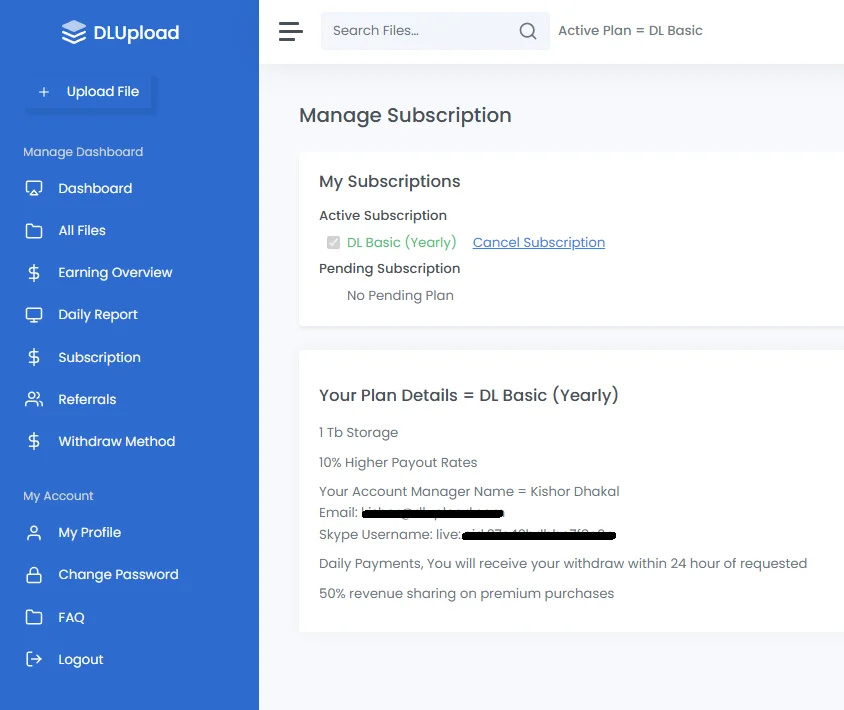Click the folder icon beside FAQ
Viewport: 844px width, 710px height.
pyautogui.click(x=34, y=617)
